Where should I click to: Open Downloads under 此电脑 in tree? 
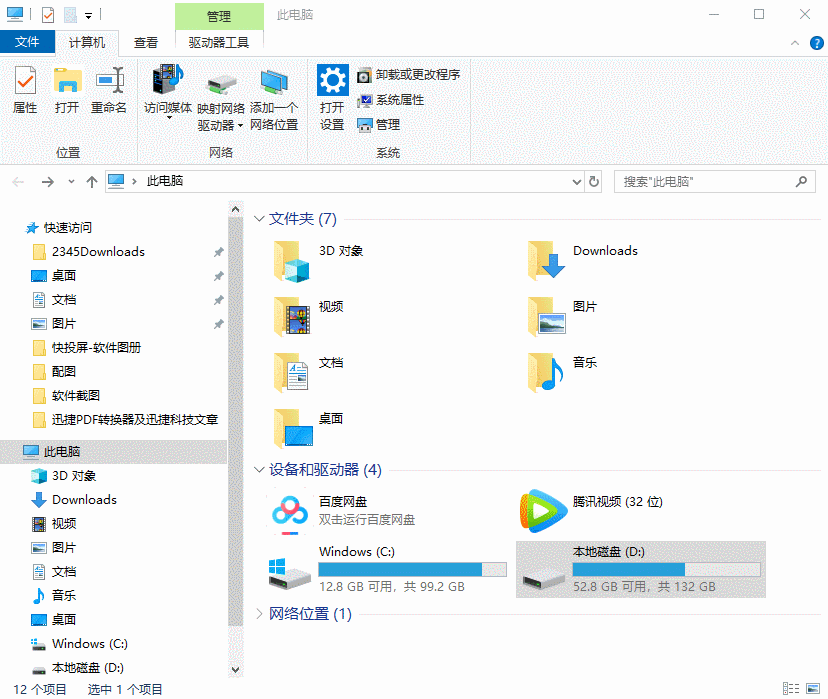click(x=84, y=499)
